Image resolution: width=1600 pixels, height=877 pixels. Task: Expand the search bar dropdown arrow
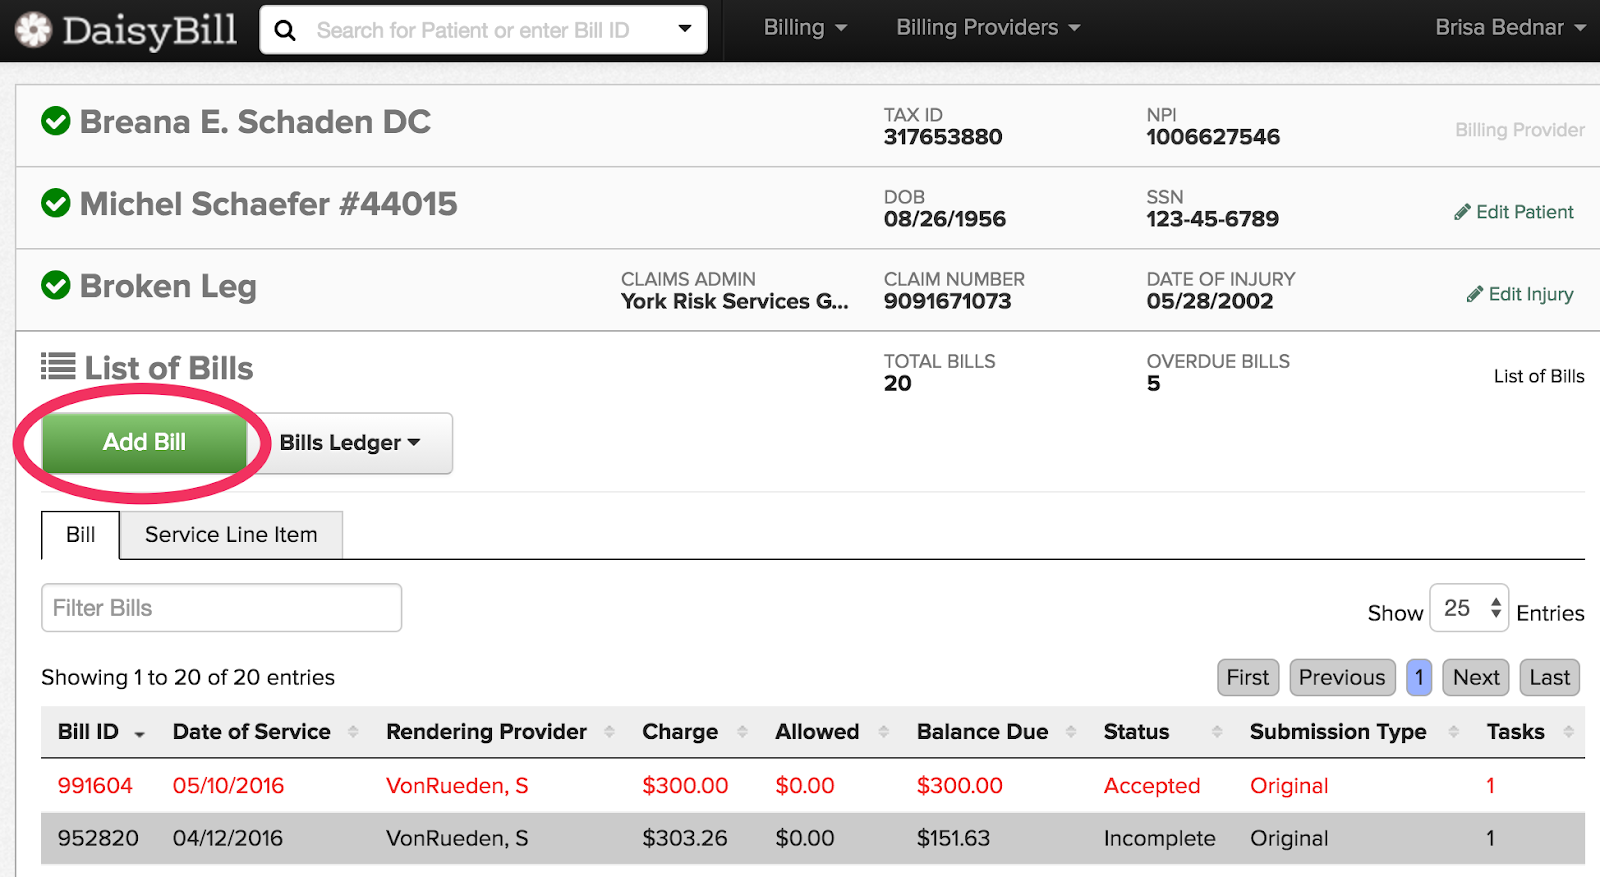pyautogui.click(x=685, y=29)
